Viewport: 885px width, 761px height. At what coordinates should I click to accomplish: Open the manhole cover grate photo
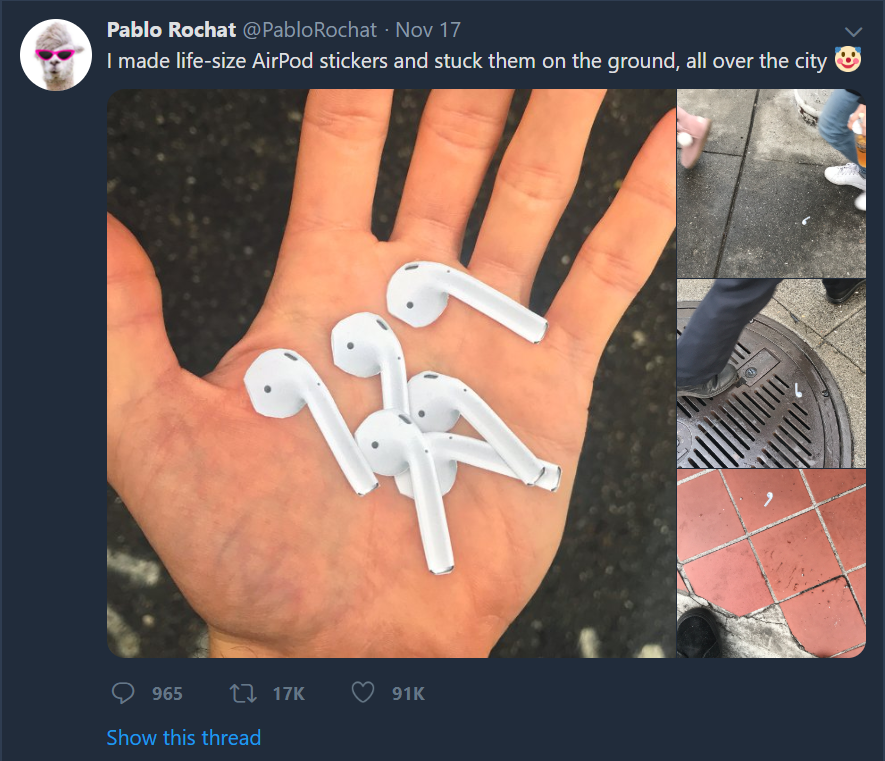point(771,373)
